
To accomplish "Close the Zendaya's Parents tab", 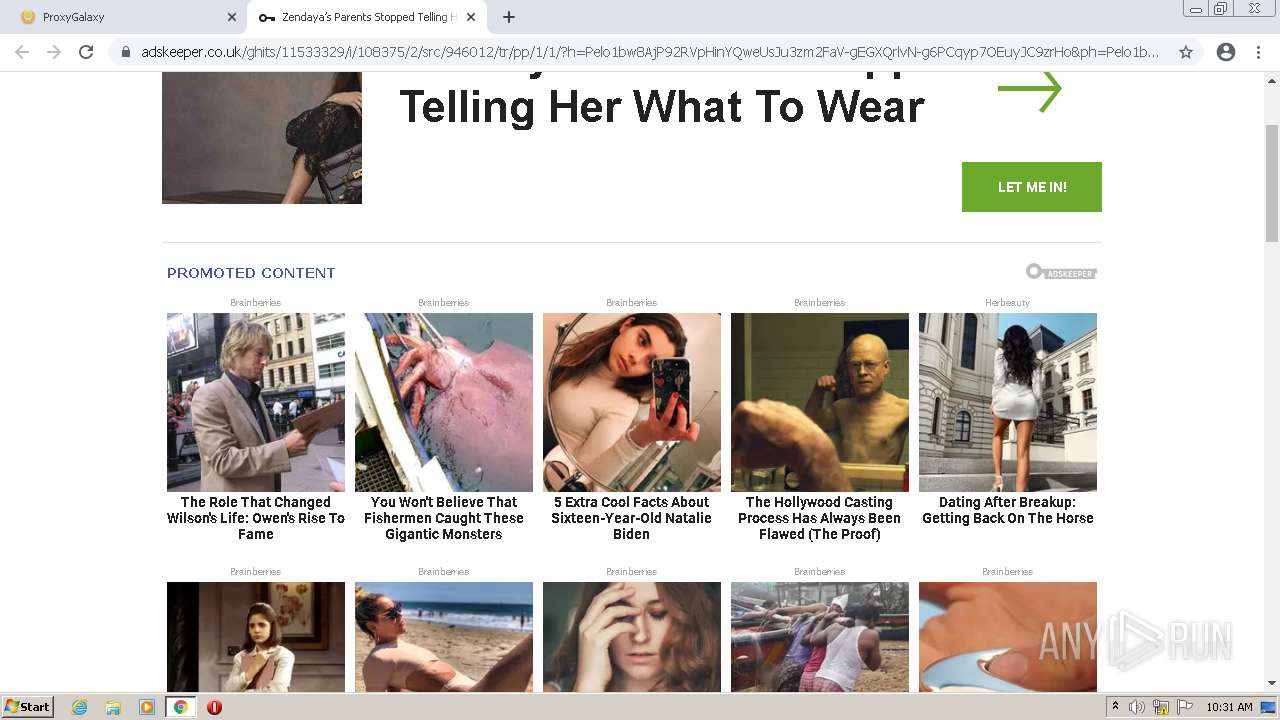I will coord(471,17).
